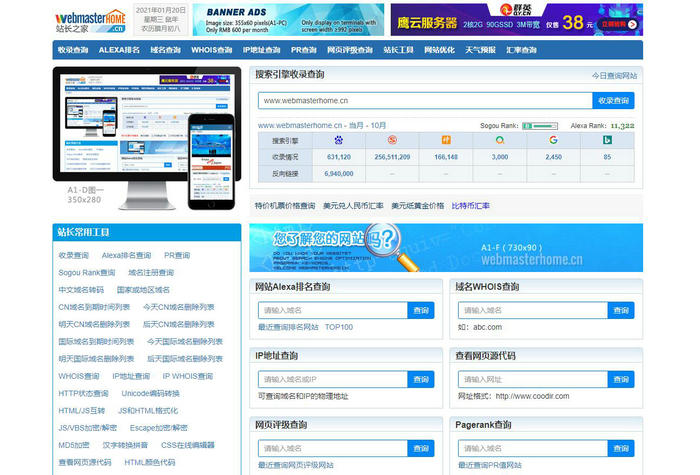Open the 收录查询 nav menu item
This screenshot has width=700, height=475.
click(73, 50)
